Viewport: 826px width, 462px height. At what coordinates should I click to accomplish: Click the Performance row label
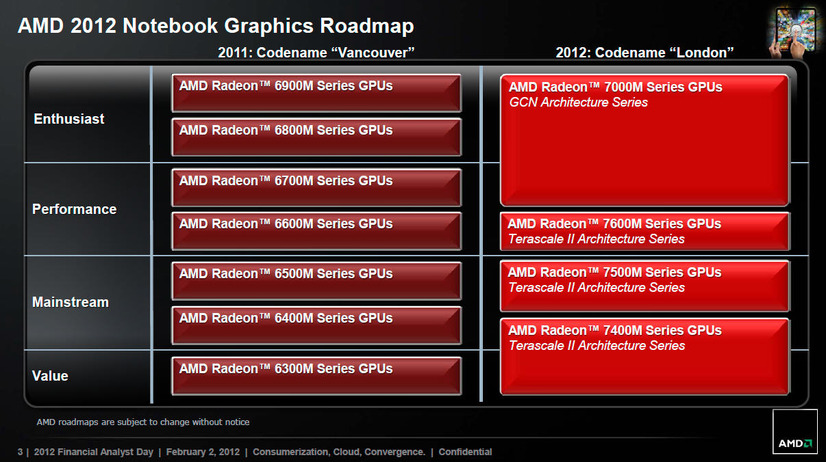click(x=74, y=209)
